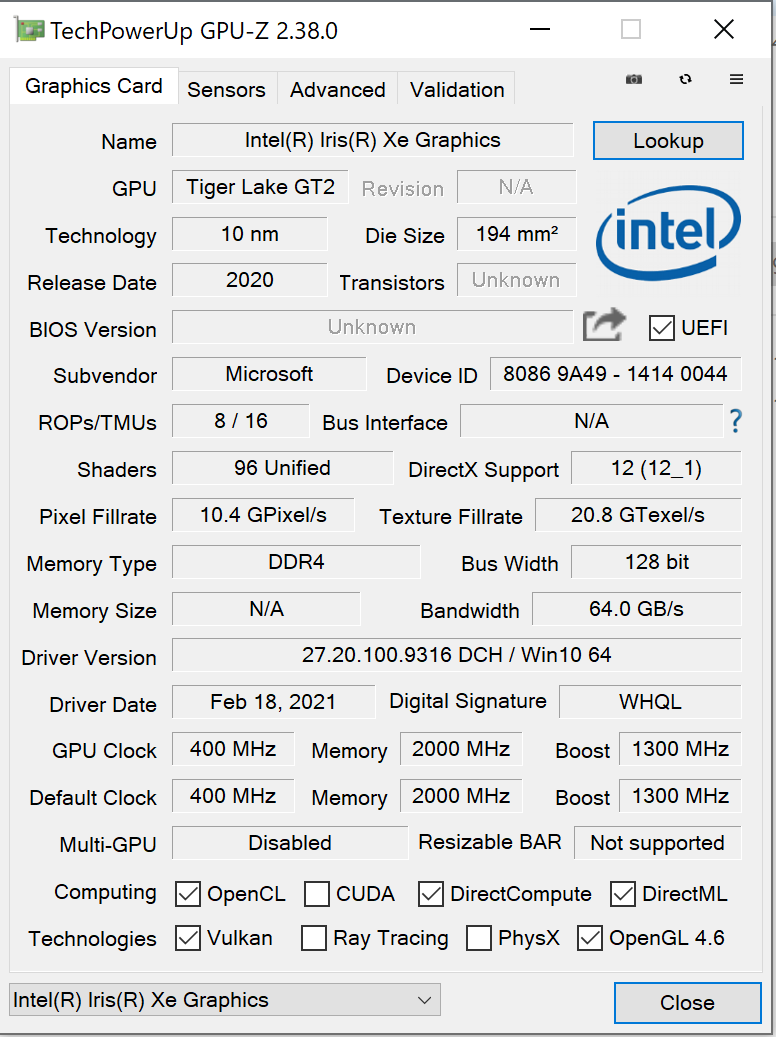Viewport: 776px width, 1037px height.
Task: Click the screenshot camera icon
Action: [634, 79]
